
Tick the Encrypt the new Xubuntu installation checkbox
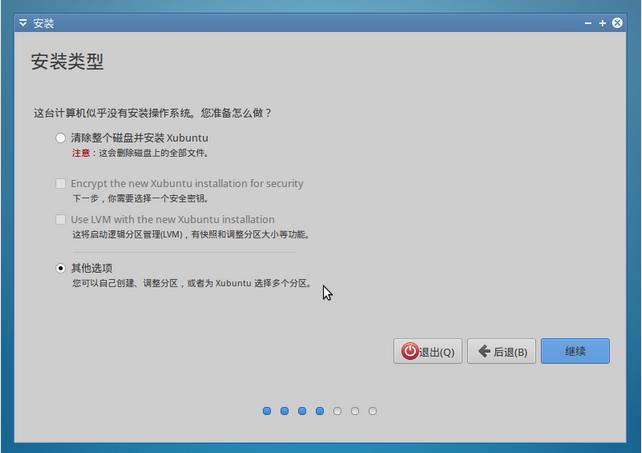click(x=61, y=183)
